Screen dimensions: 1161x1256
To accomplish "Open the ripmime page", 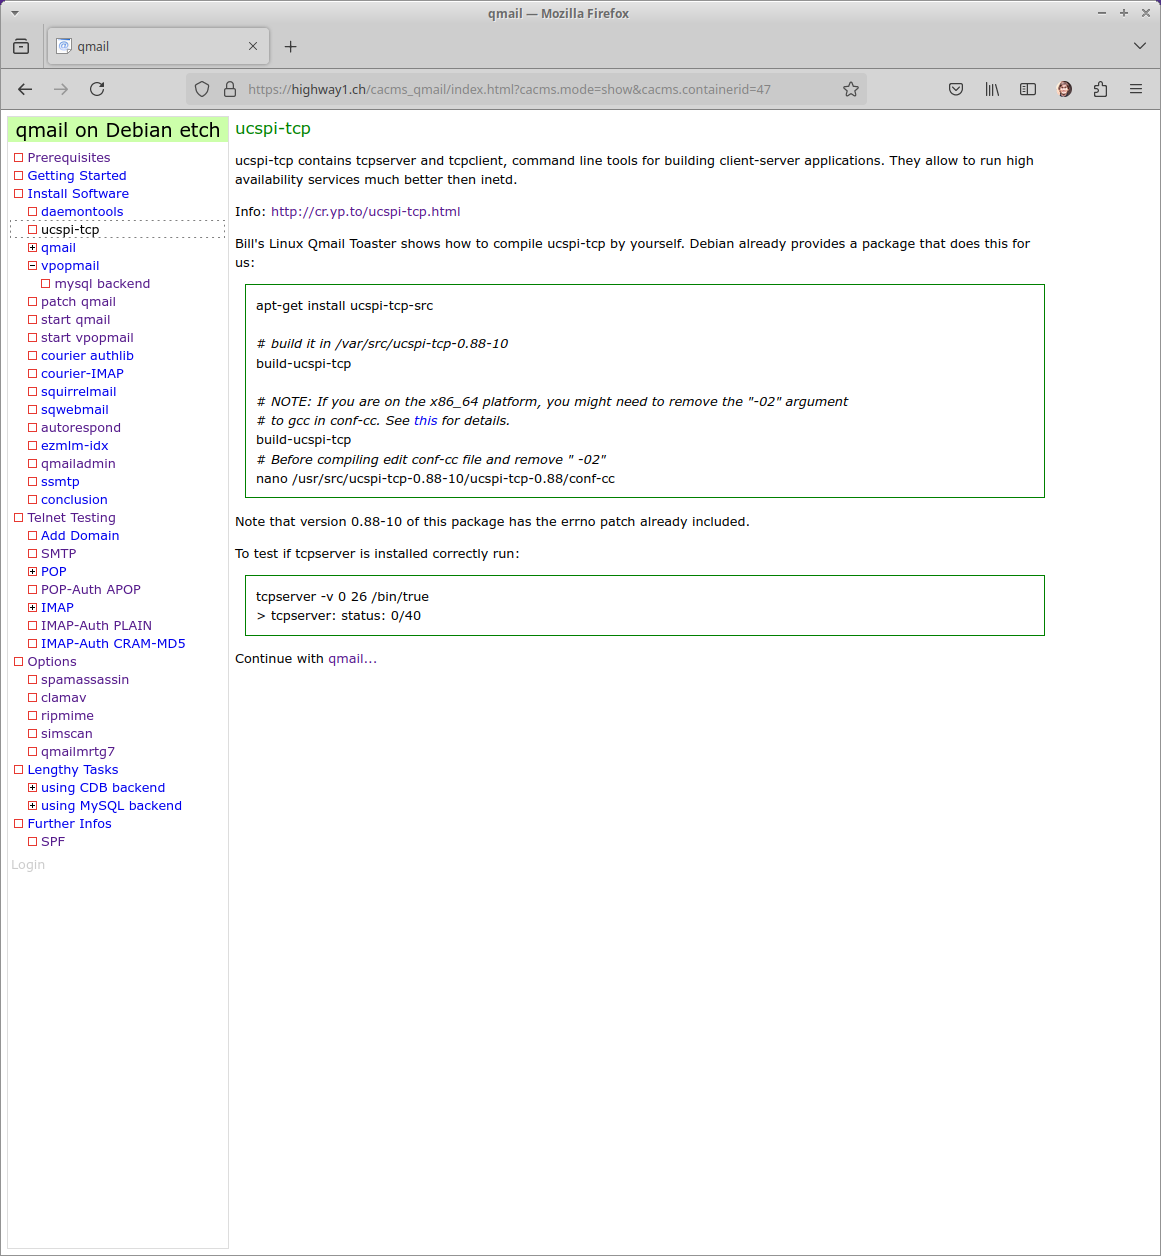I will tap(67, 716).
